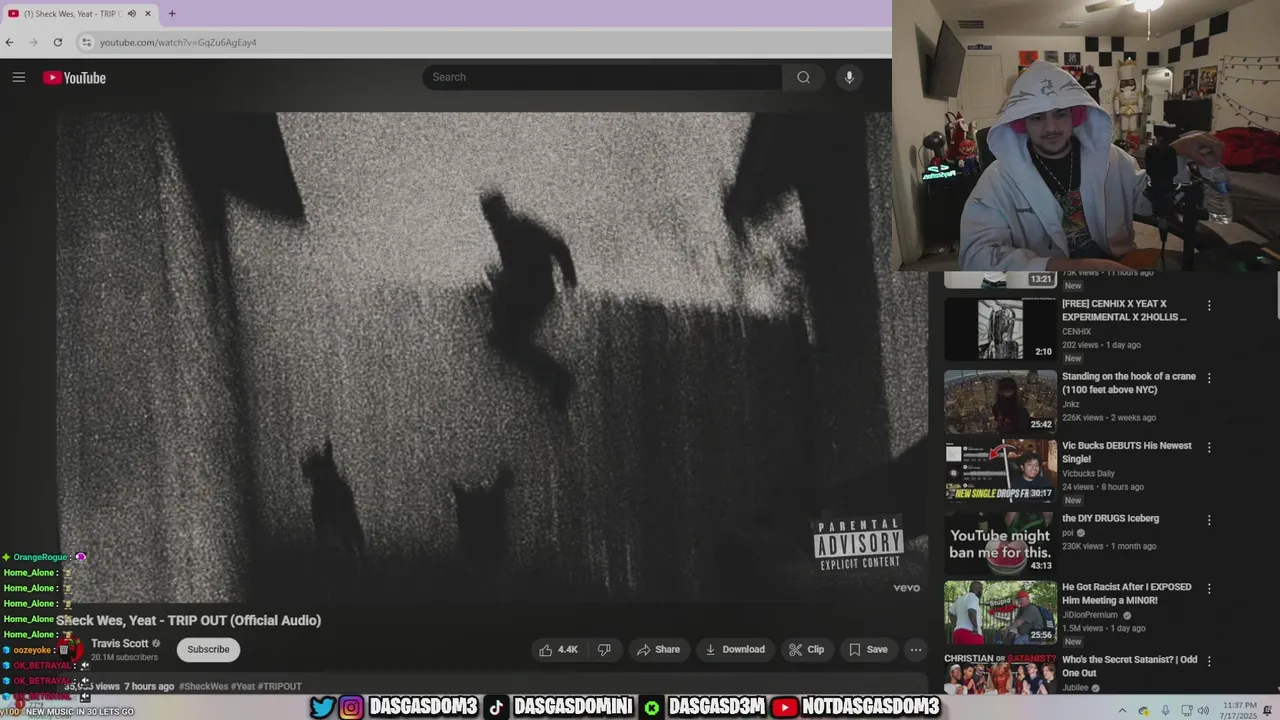
Task: Open Who's the Secret Satanist video
Action: point(1129,666)
